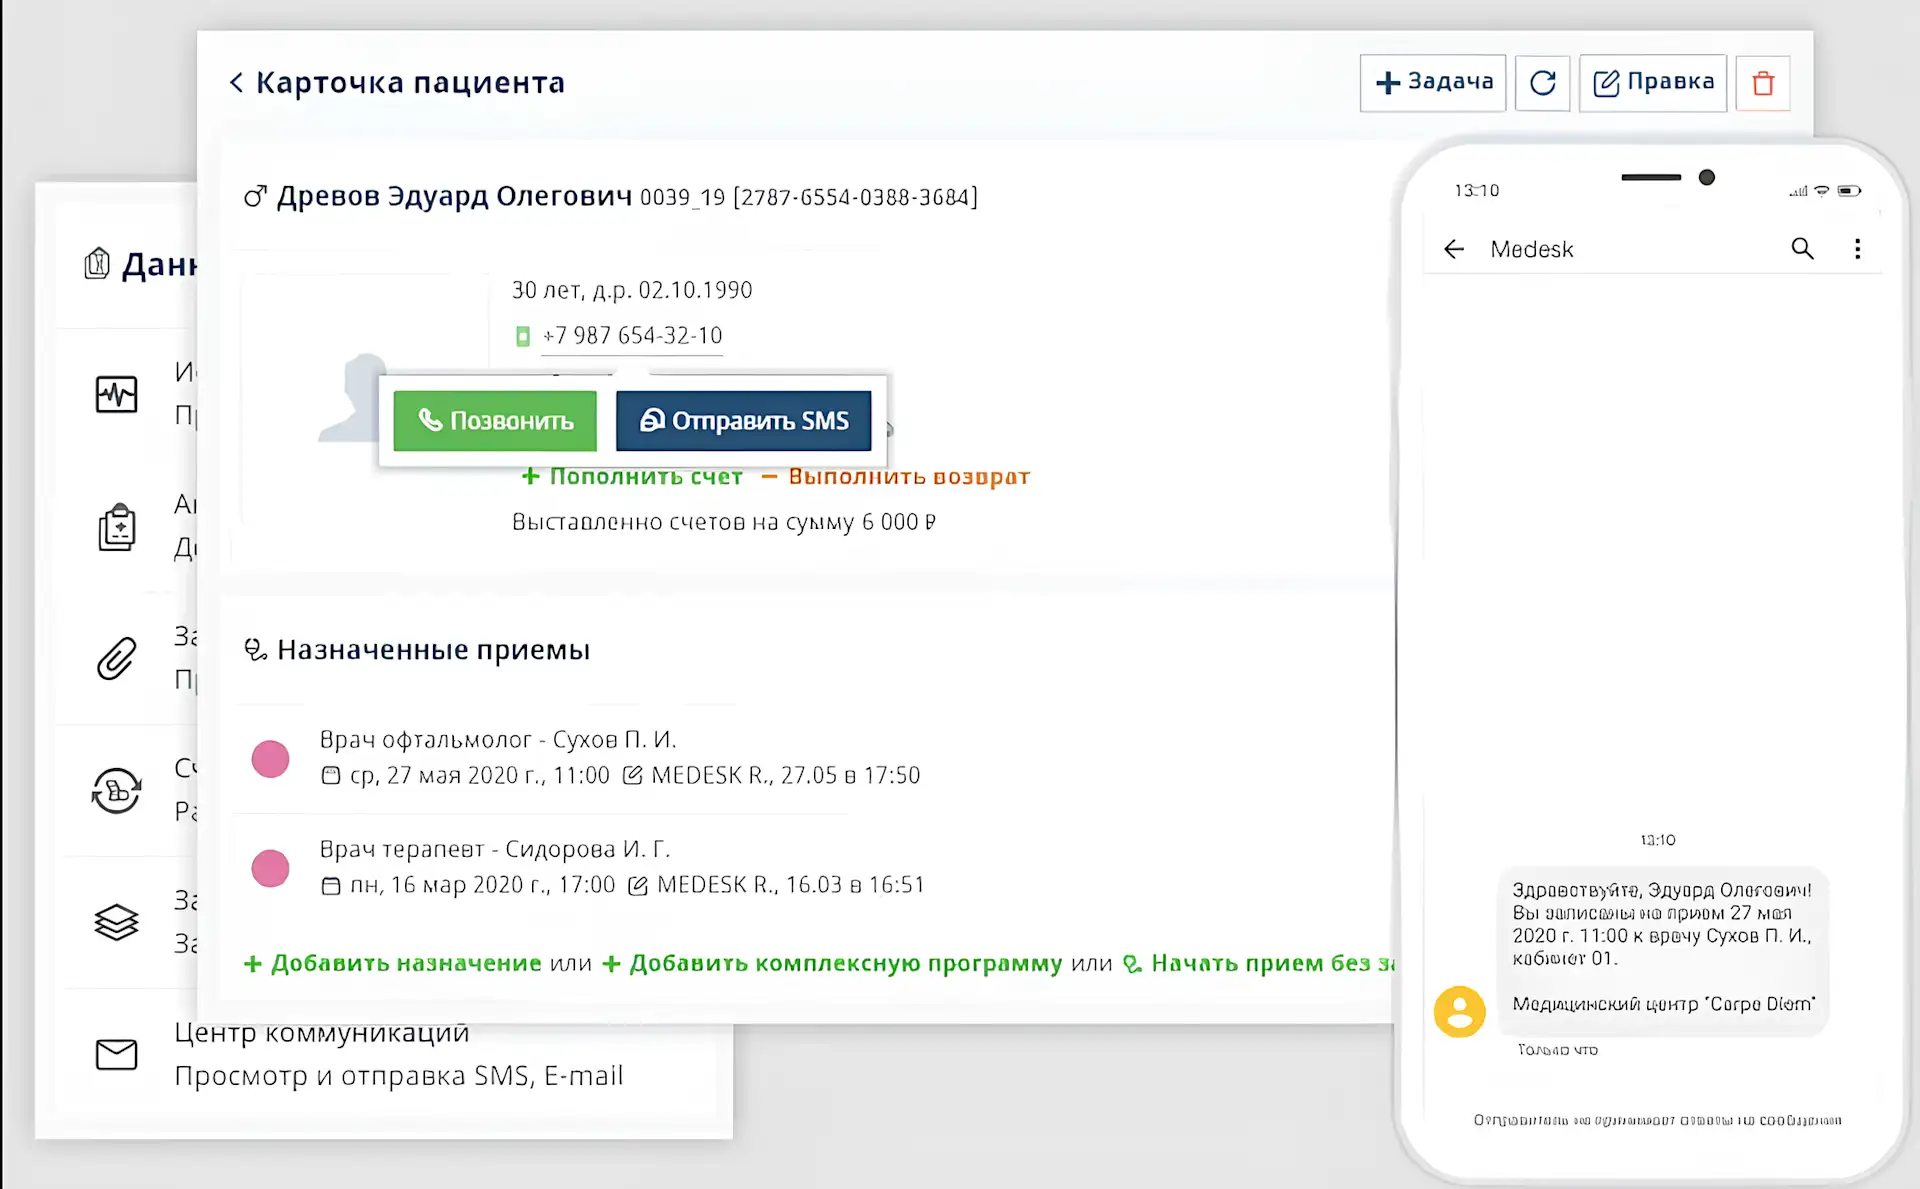The height and width of the screenshot is (1189, 1920).
Task: Open paperclip attachments section in background sidebar
Action: coord(116,659)
